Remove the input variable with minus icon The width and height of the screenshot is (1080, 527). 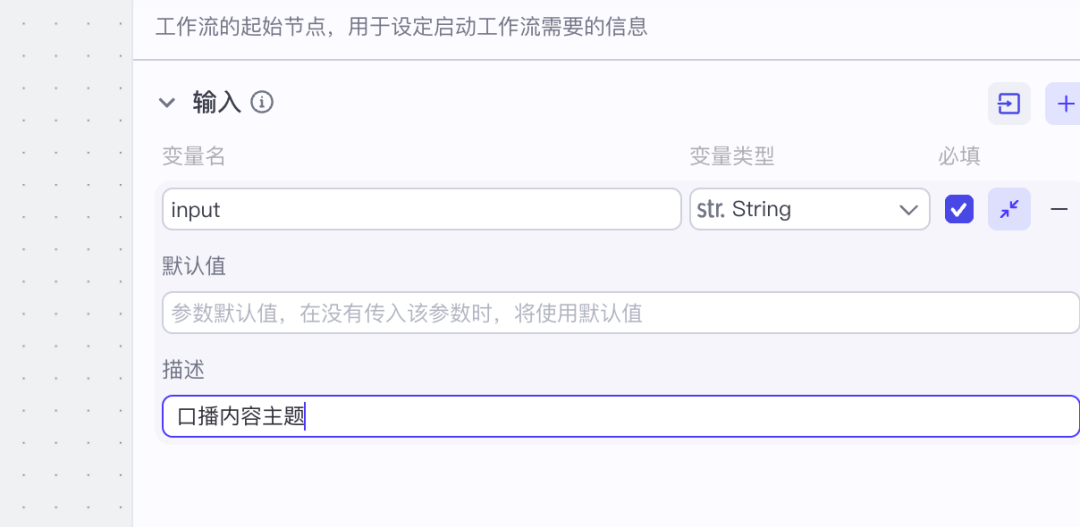(1059, 209)
